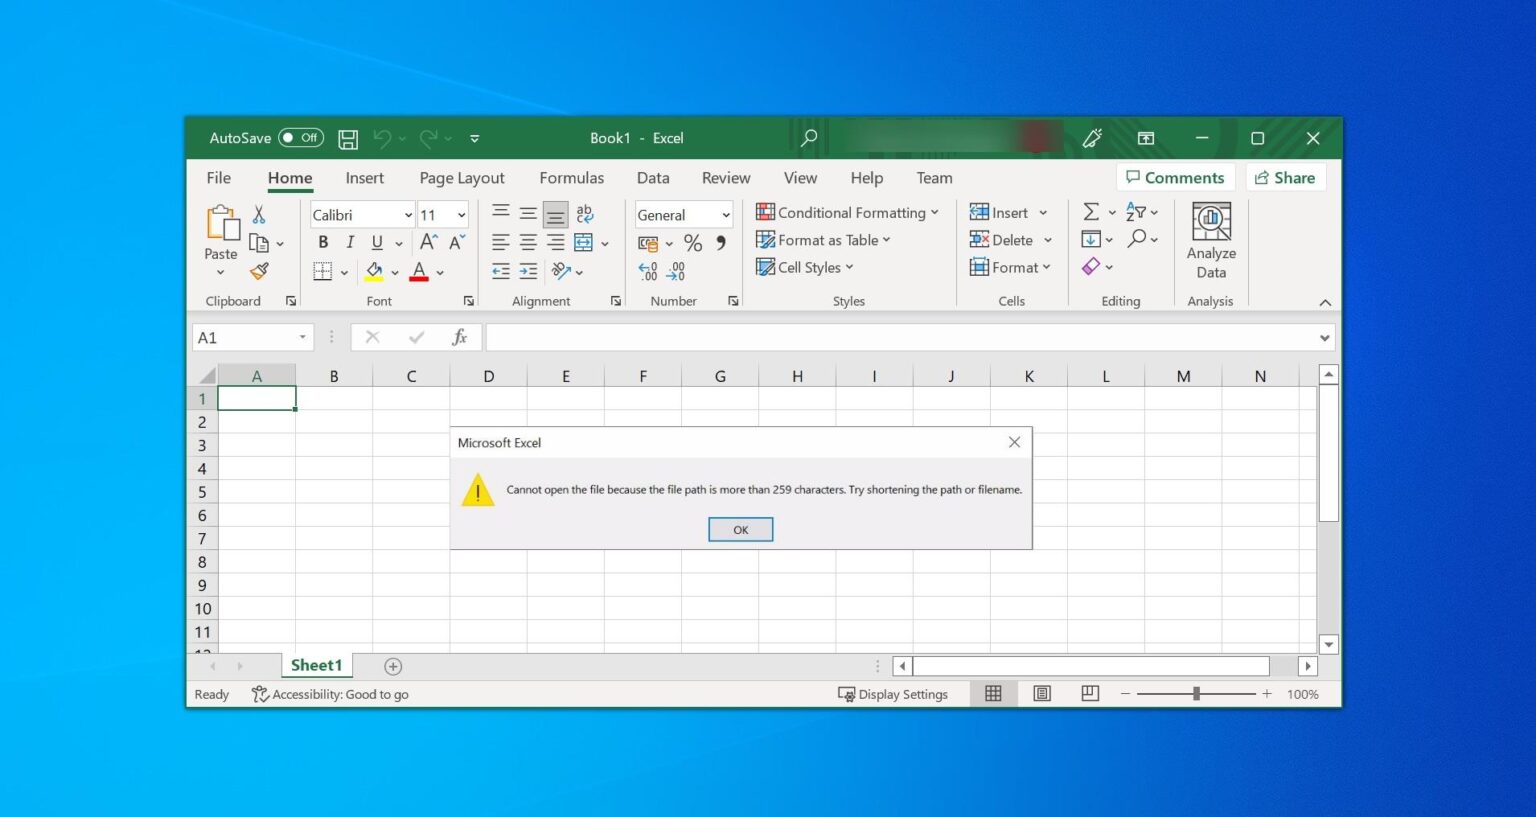Select the Merge & Center icon
The image size is (1536, 817).
[583, 242]
